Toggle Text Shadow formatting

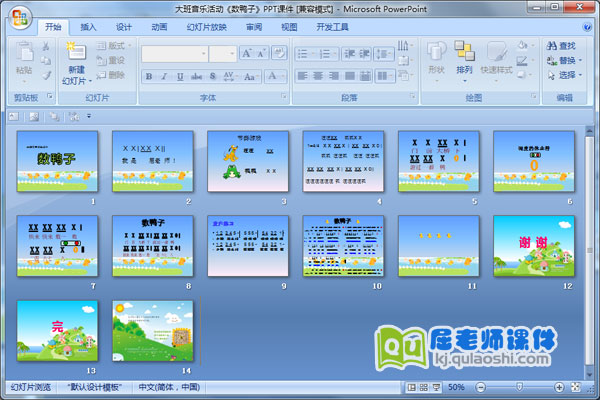coord(213,77)
